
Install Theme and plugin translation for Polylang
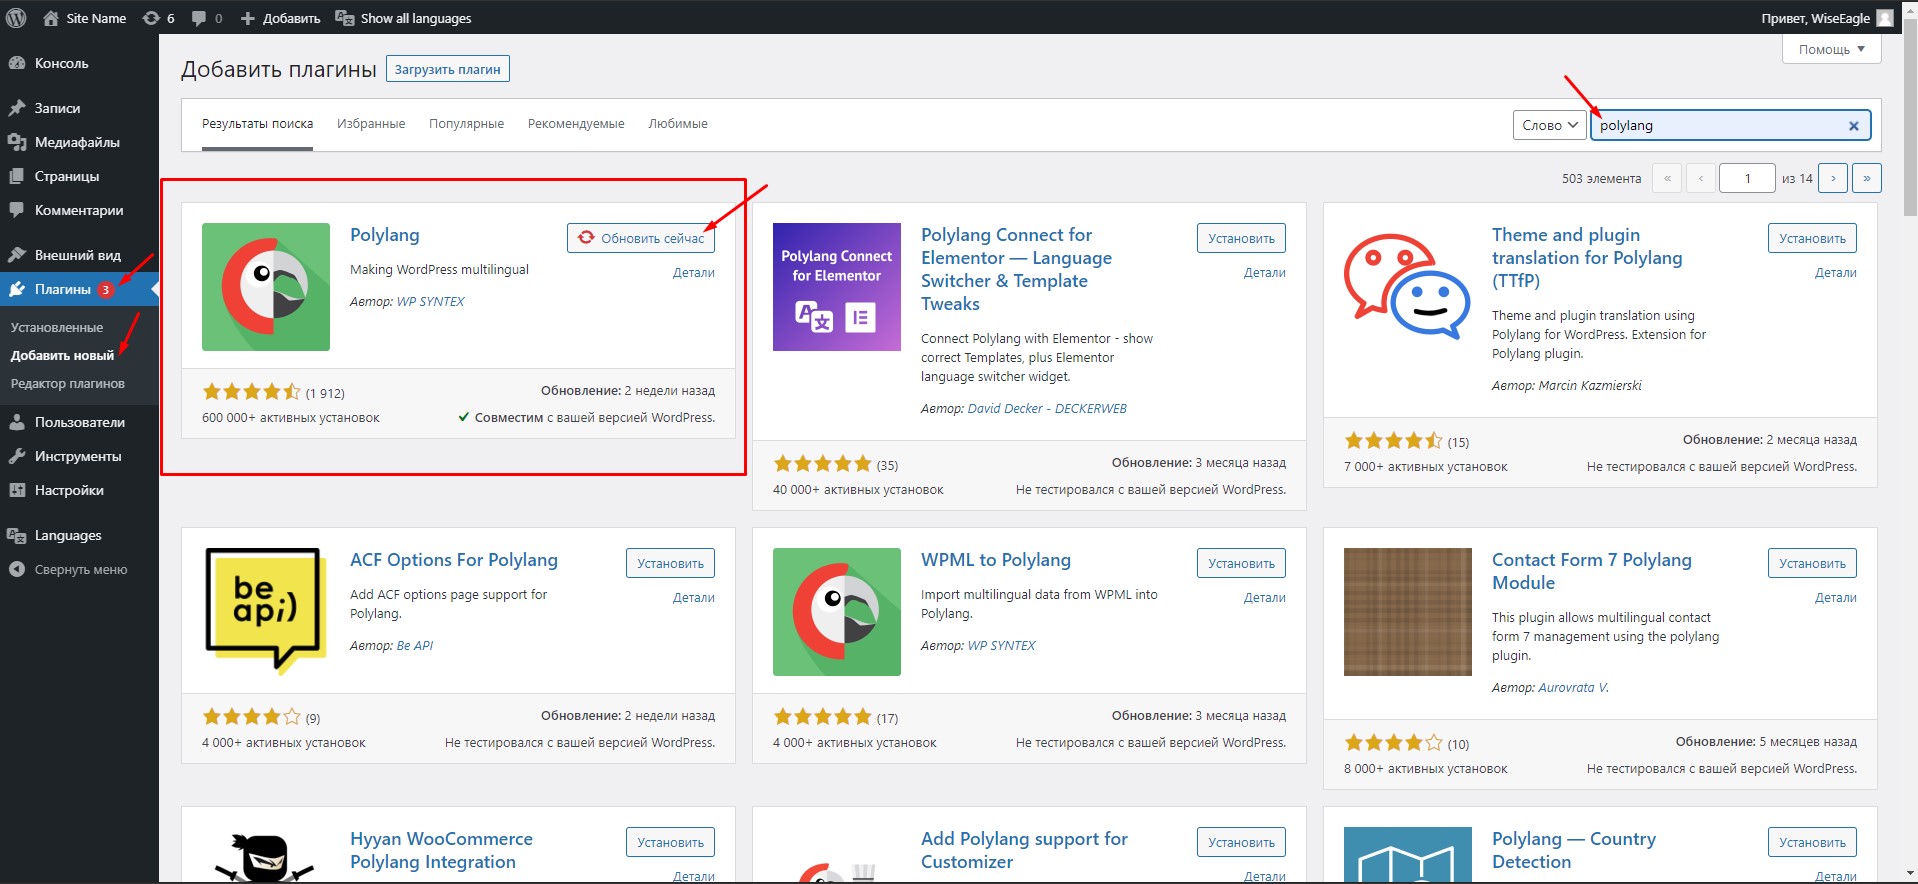coord(1812,238)
